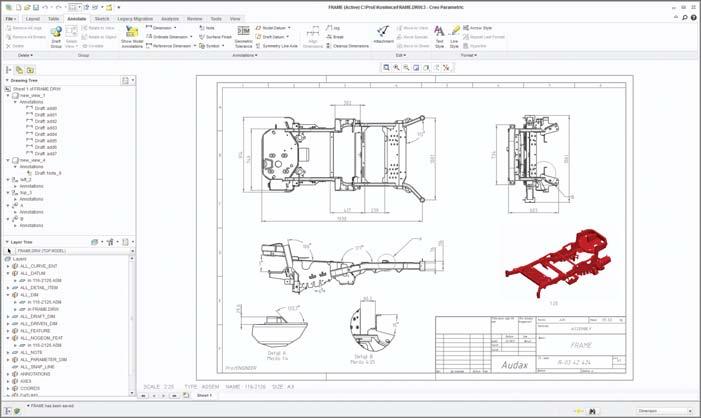
Task: Open Ordinate Dimension dropdown
Action: point(191,37)
